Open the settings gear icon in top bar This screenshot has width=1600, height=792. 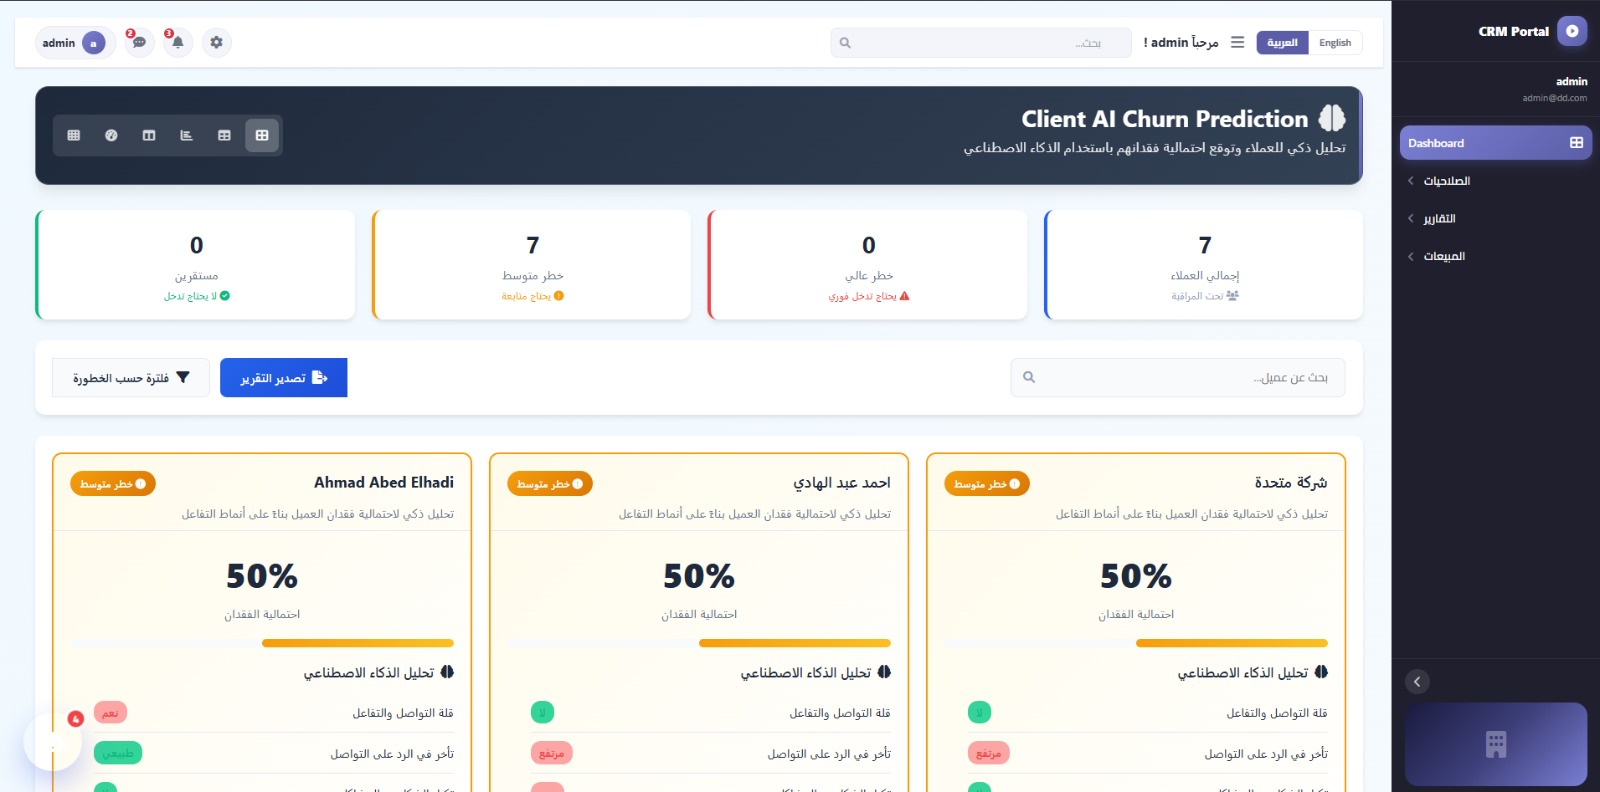(216, 43)
